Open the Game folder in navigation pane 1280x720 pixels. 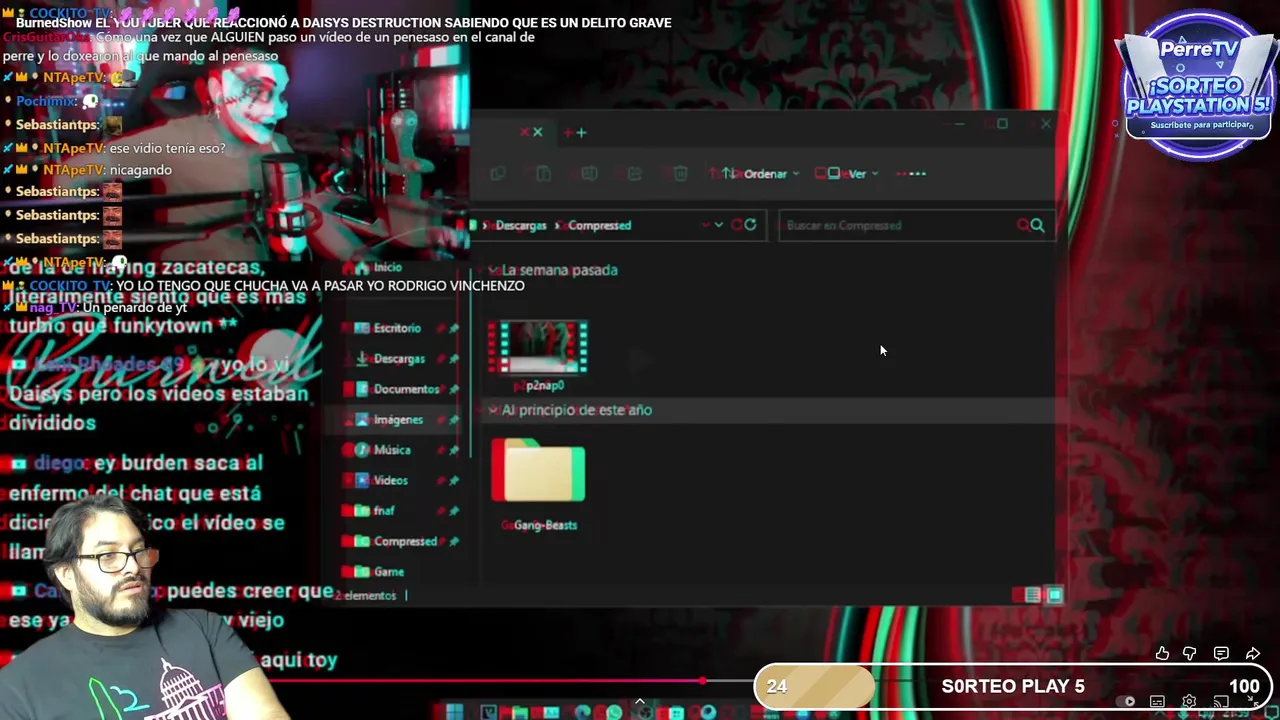click(x=380, y=572)
